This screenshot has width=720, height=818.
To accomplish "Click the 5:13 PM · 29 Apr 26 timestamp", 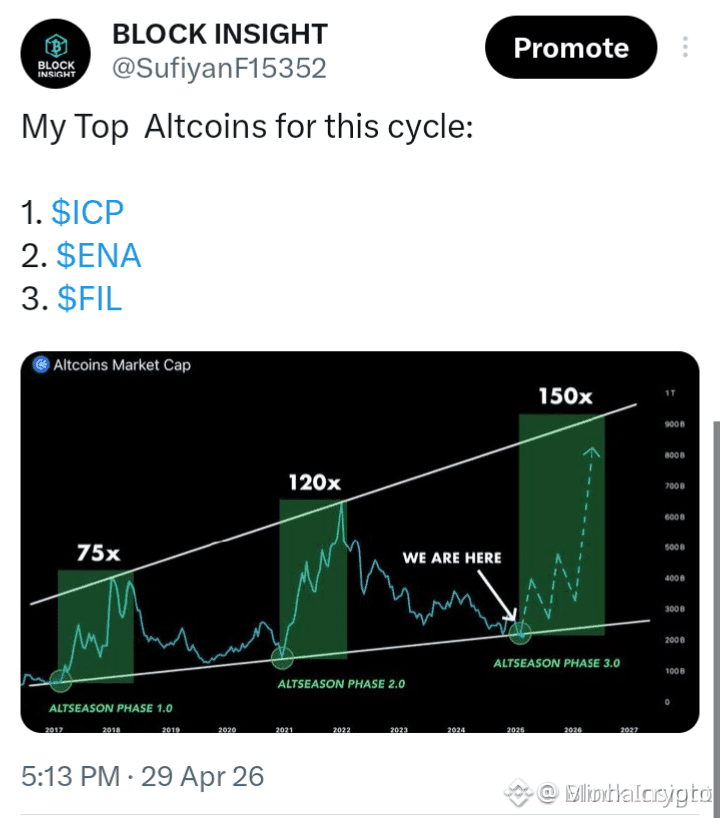I will 142,776.
